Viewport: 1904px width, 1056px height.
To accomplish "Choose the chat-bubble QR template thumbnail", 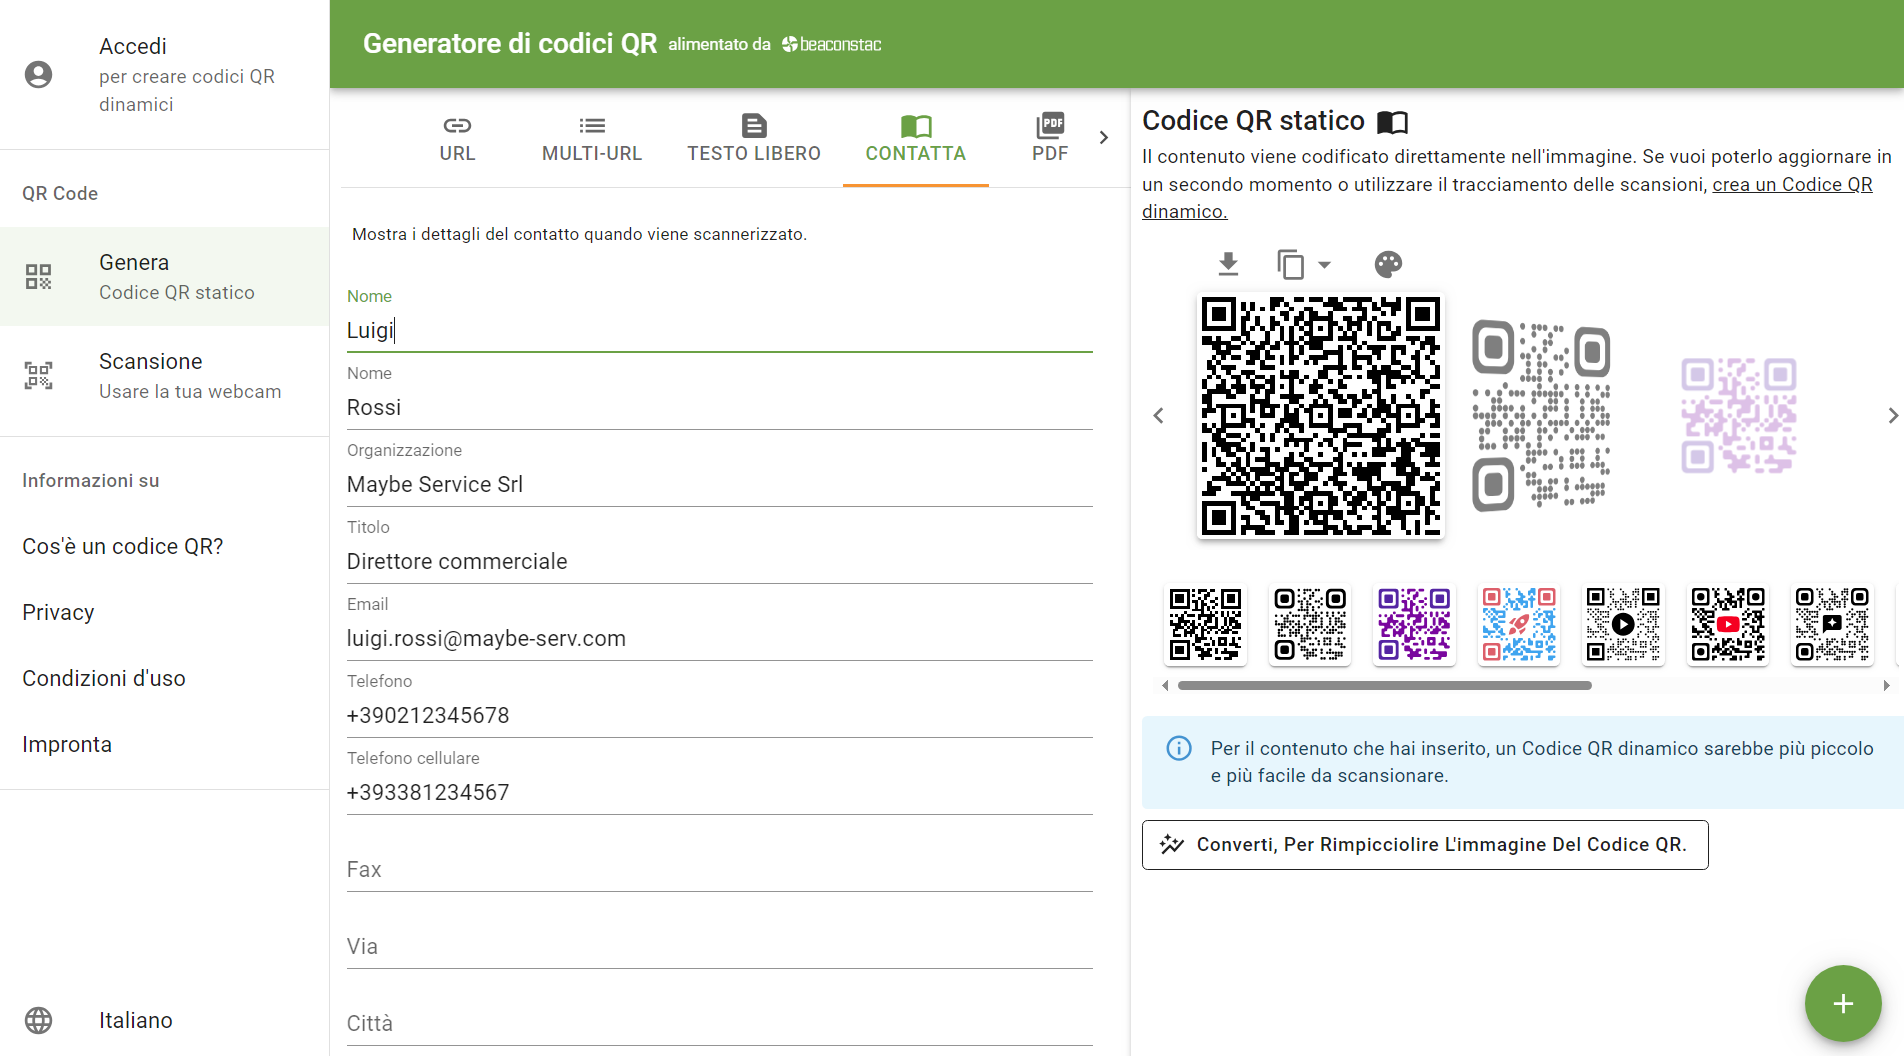I will 1832,625.
